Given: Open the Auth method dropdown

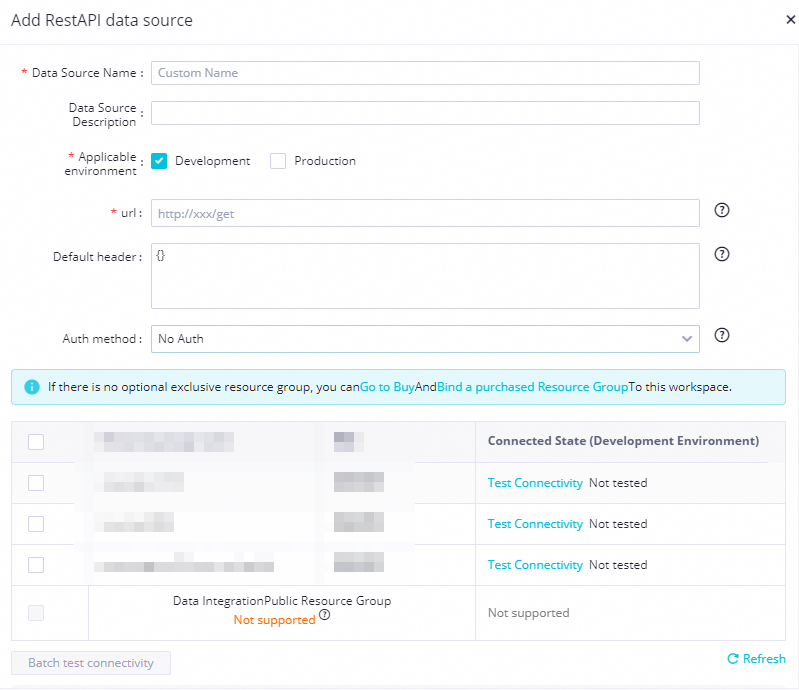Looking at the screenshot, I should pos(425,339).
